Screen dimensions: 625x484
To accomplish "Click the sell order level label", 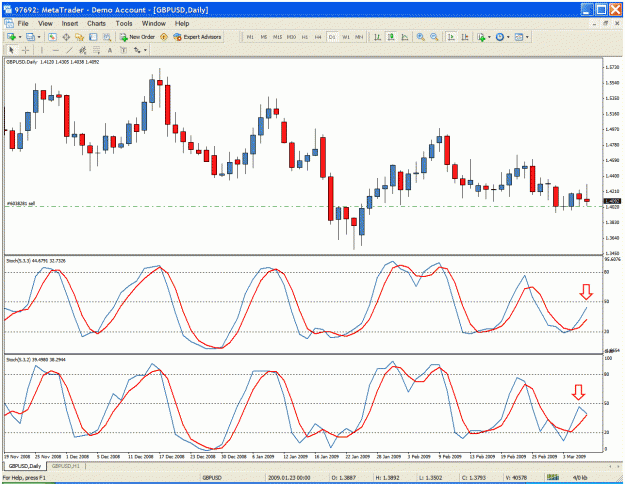I will pyautogui.click(x=21, y=204).
